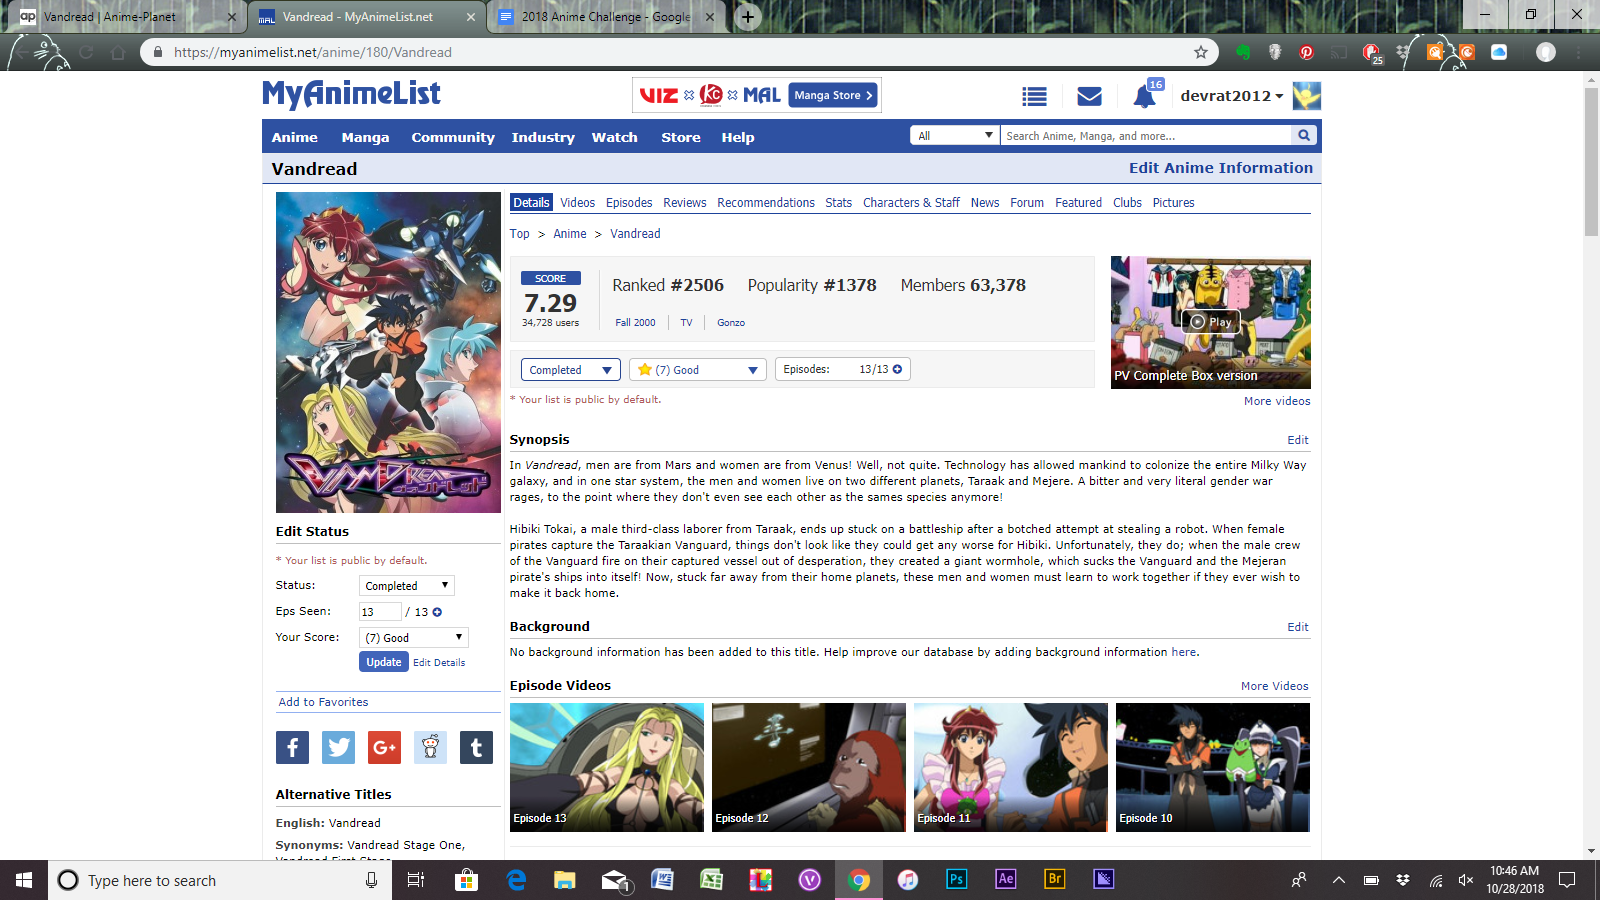
Task: Open Windows Start menu
Action: click(x=24, y=880)
